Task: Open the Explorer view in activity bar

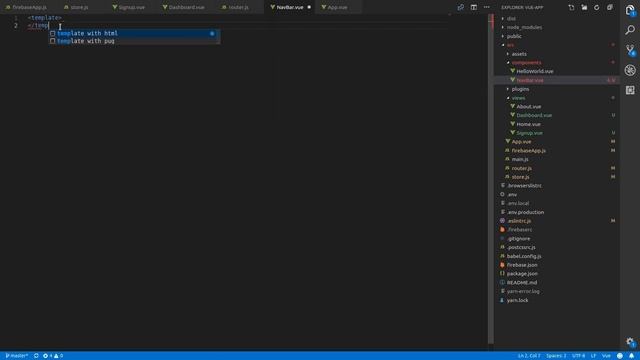Action: tap(630, 10)
